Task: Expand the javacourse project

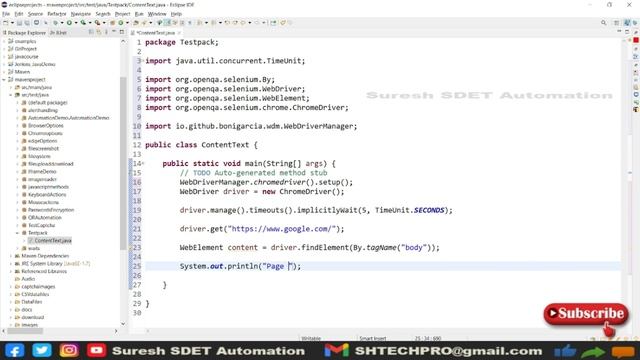Action: point(4,57)
